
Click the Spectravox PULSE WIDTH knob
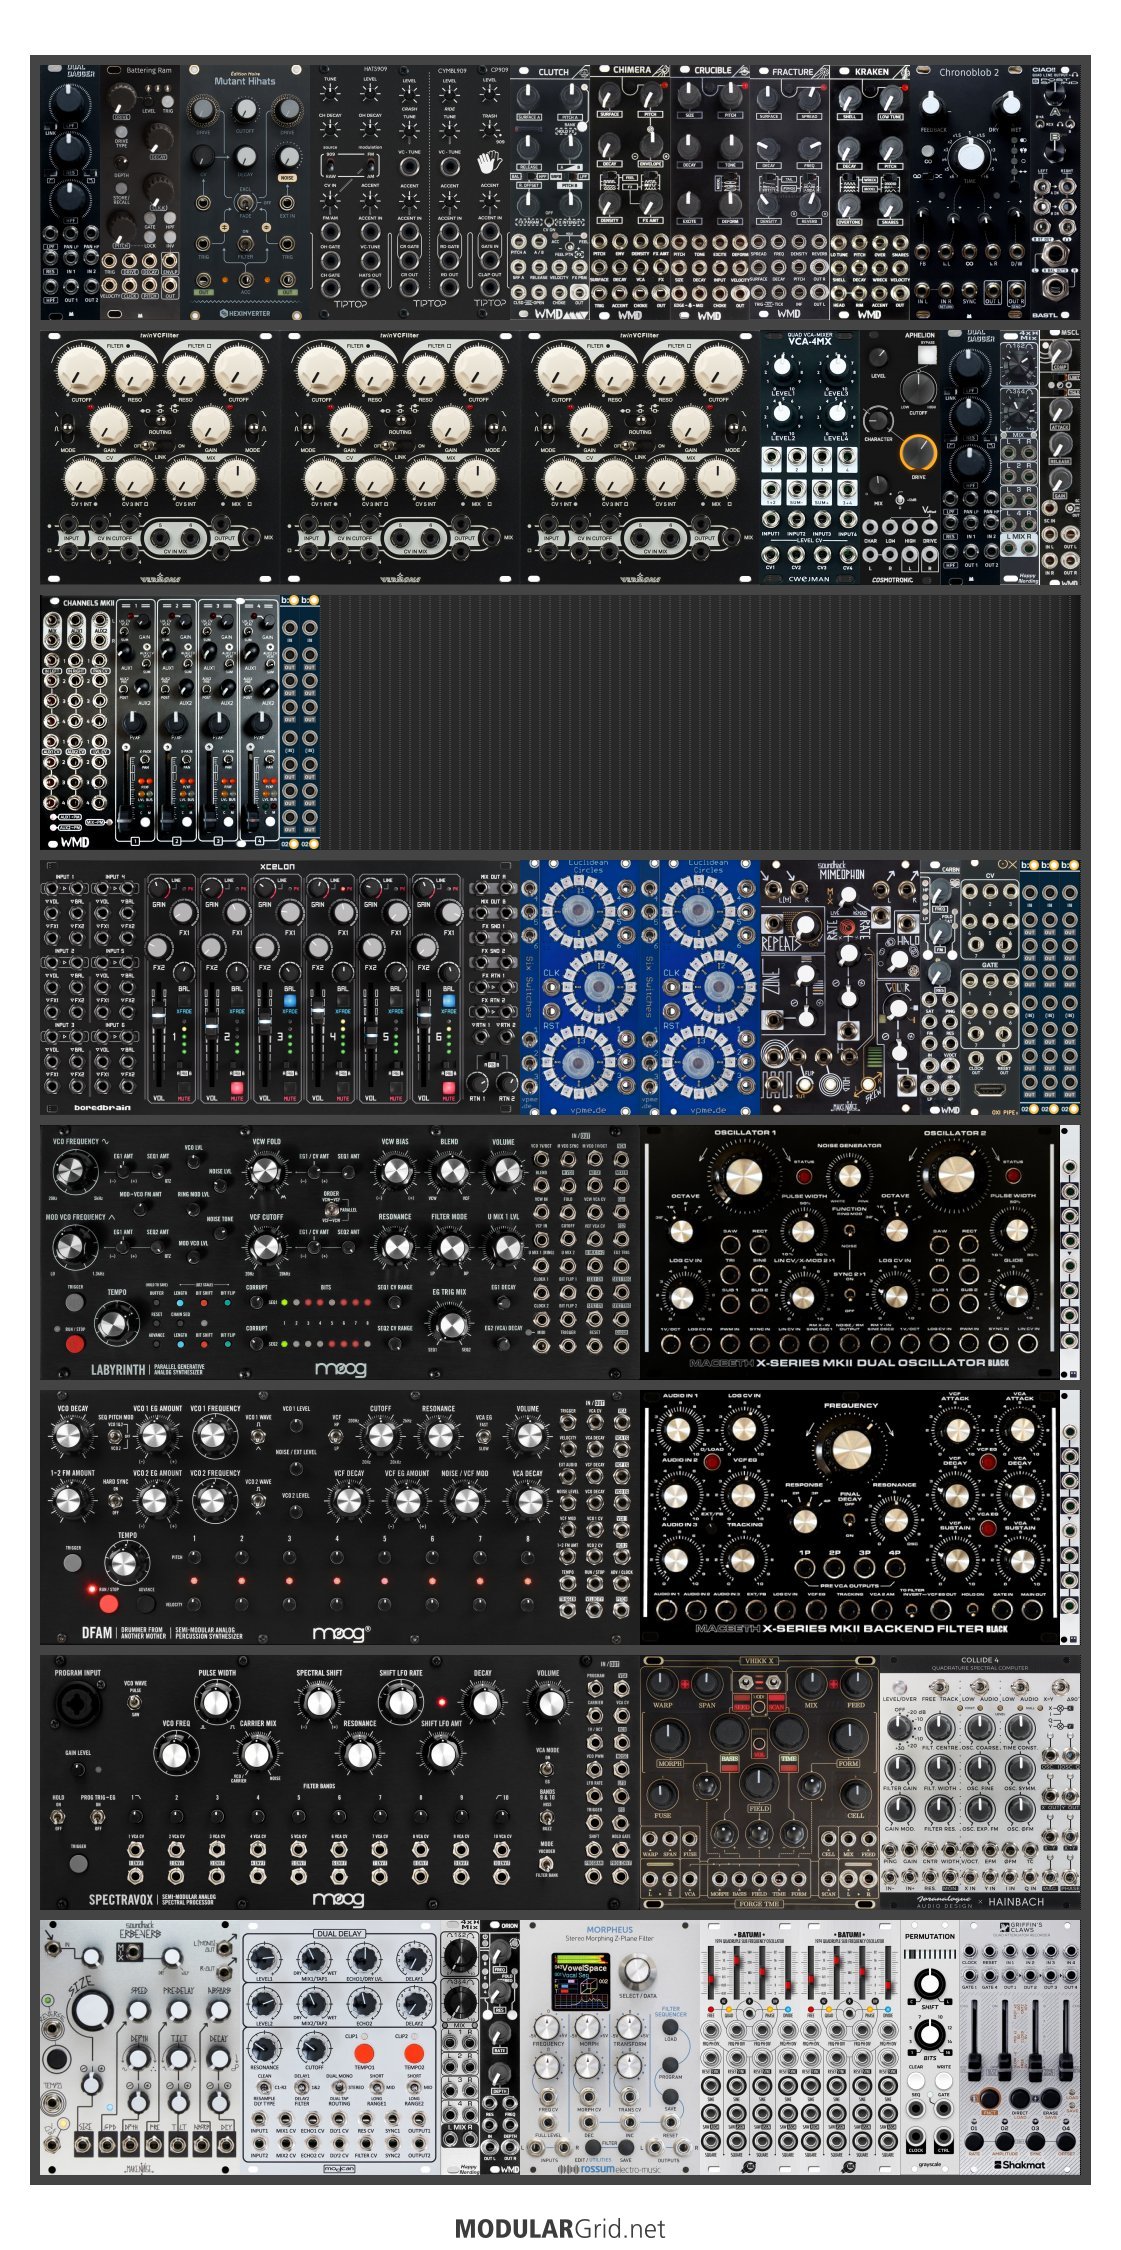click(x=215, y=1701)
